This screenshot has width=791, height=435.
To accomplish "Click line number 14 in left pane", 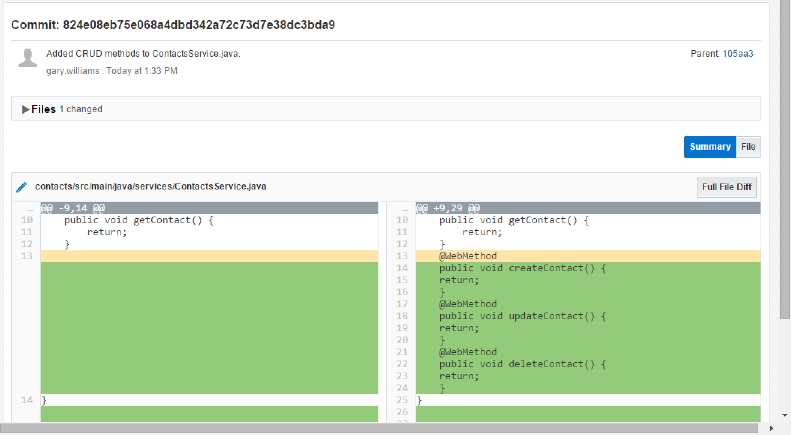I will tap(27, 400).
